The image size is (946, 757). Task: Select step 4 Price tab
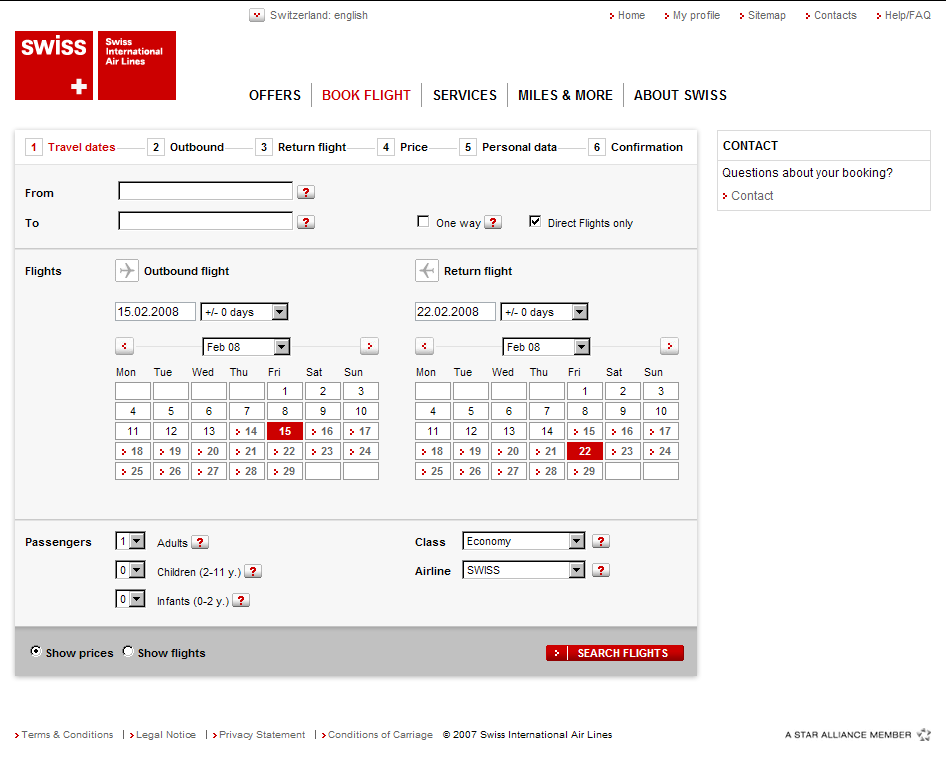403,147
